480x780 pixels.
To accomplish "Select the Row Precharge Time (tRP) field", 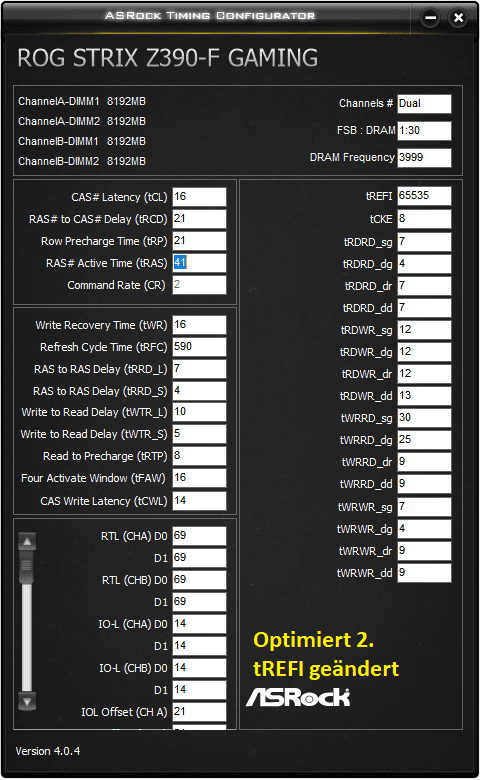I will click(199, 241).
